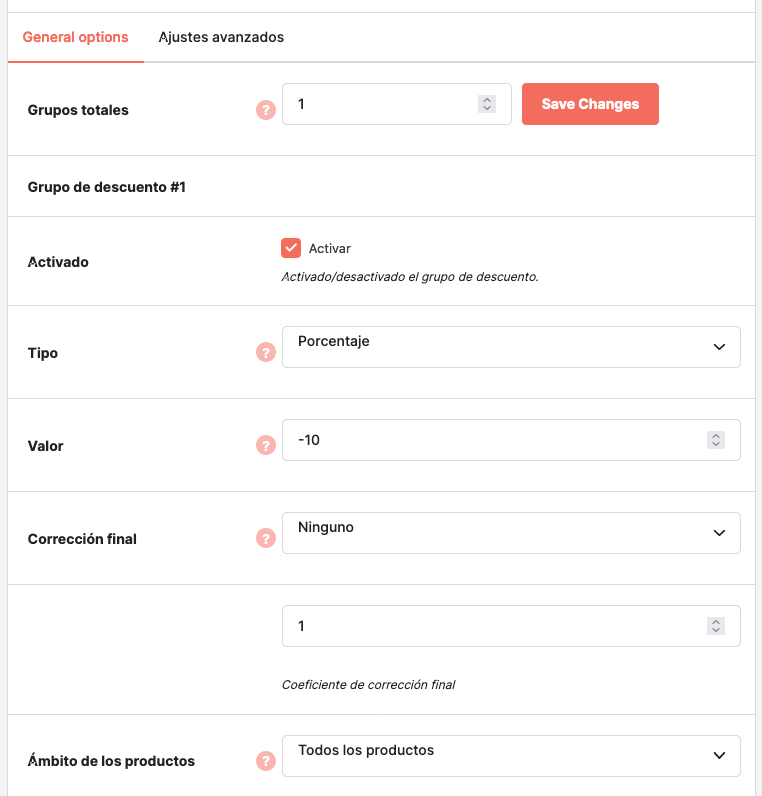Viewport: 762px width, 796px height.
Task: Click the Valor help question mark
Action: click(266, 445)
